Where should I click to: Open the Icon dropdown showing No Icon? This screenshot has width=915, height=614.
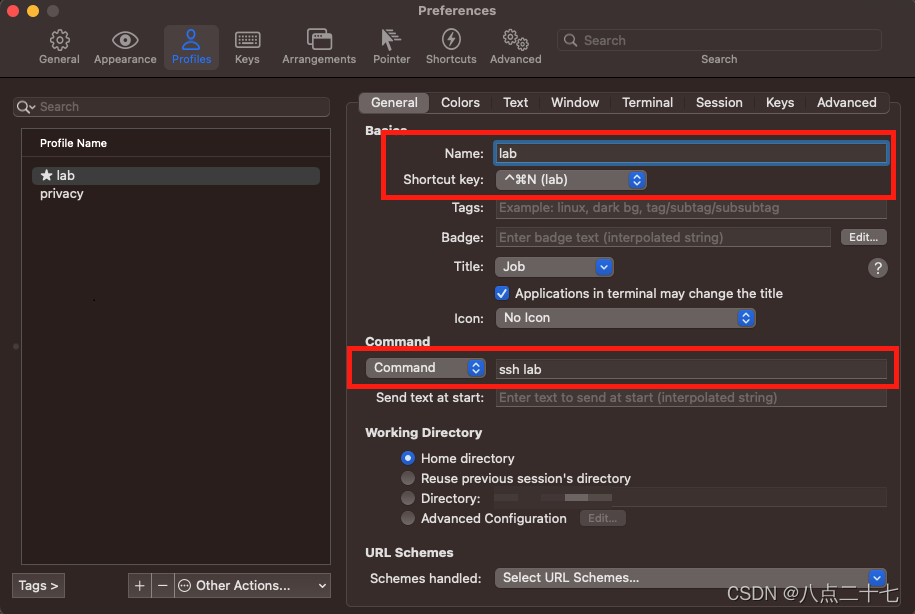(x=626, y=318)
